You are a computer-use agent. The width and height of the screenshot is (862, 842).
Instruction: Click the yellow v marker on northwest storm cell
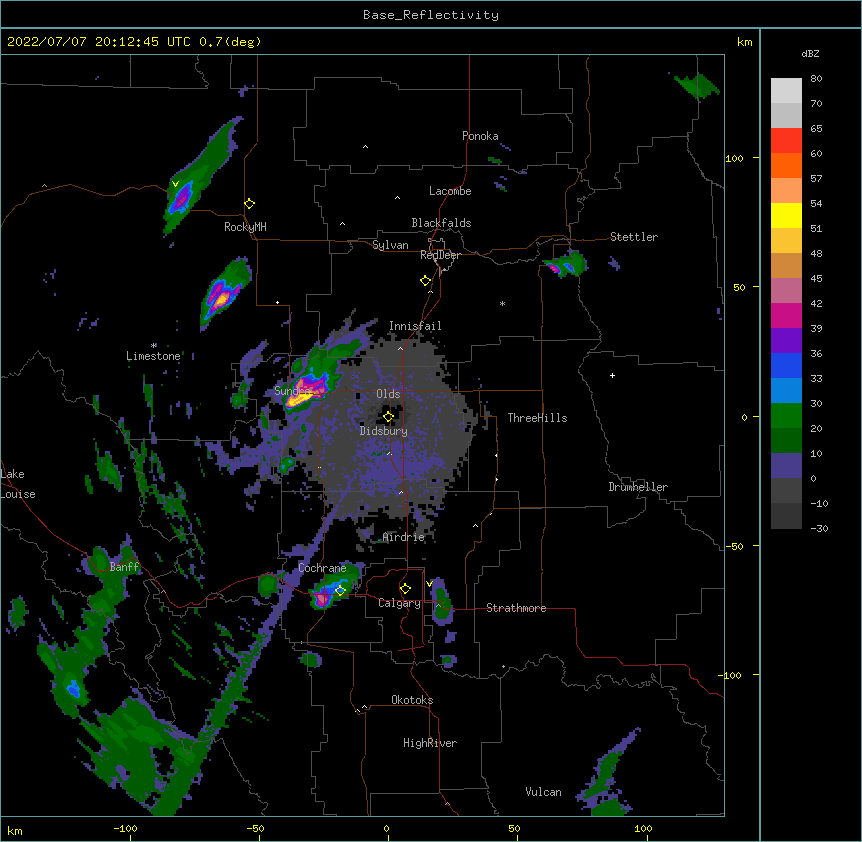175,184
